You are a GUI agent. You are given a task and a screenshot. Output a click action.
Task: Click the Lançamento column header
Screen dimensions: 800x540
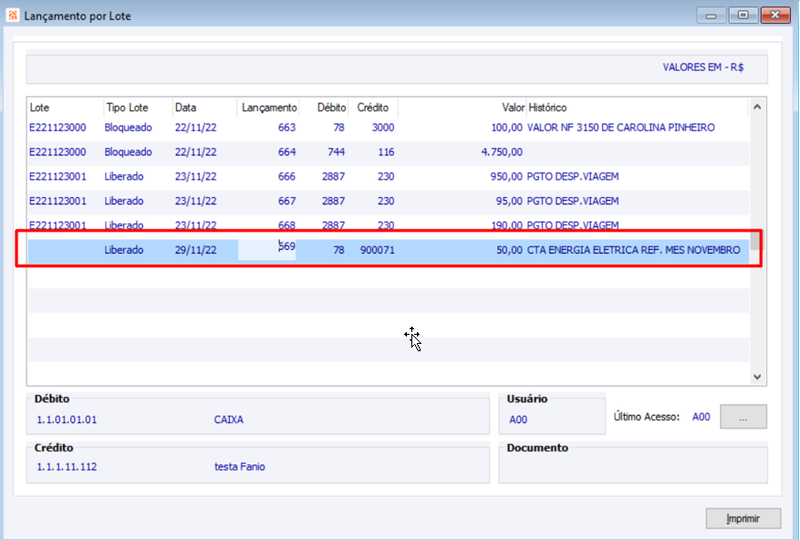[x=268, y=107]
